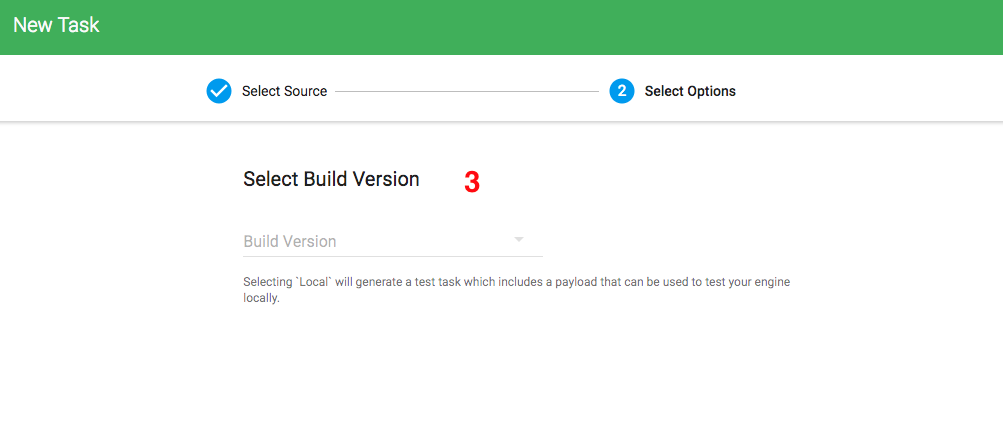Click blank page area below helper text
The width and height of the screenshot is (1003, 447).
click(500, 380)
